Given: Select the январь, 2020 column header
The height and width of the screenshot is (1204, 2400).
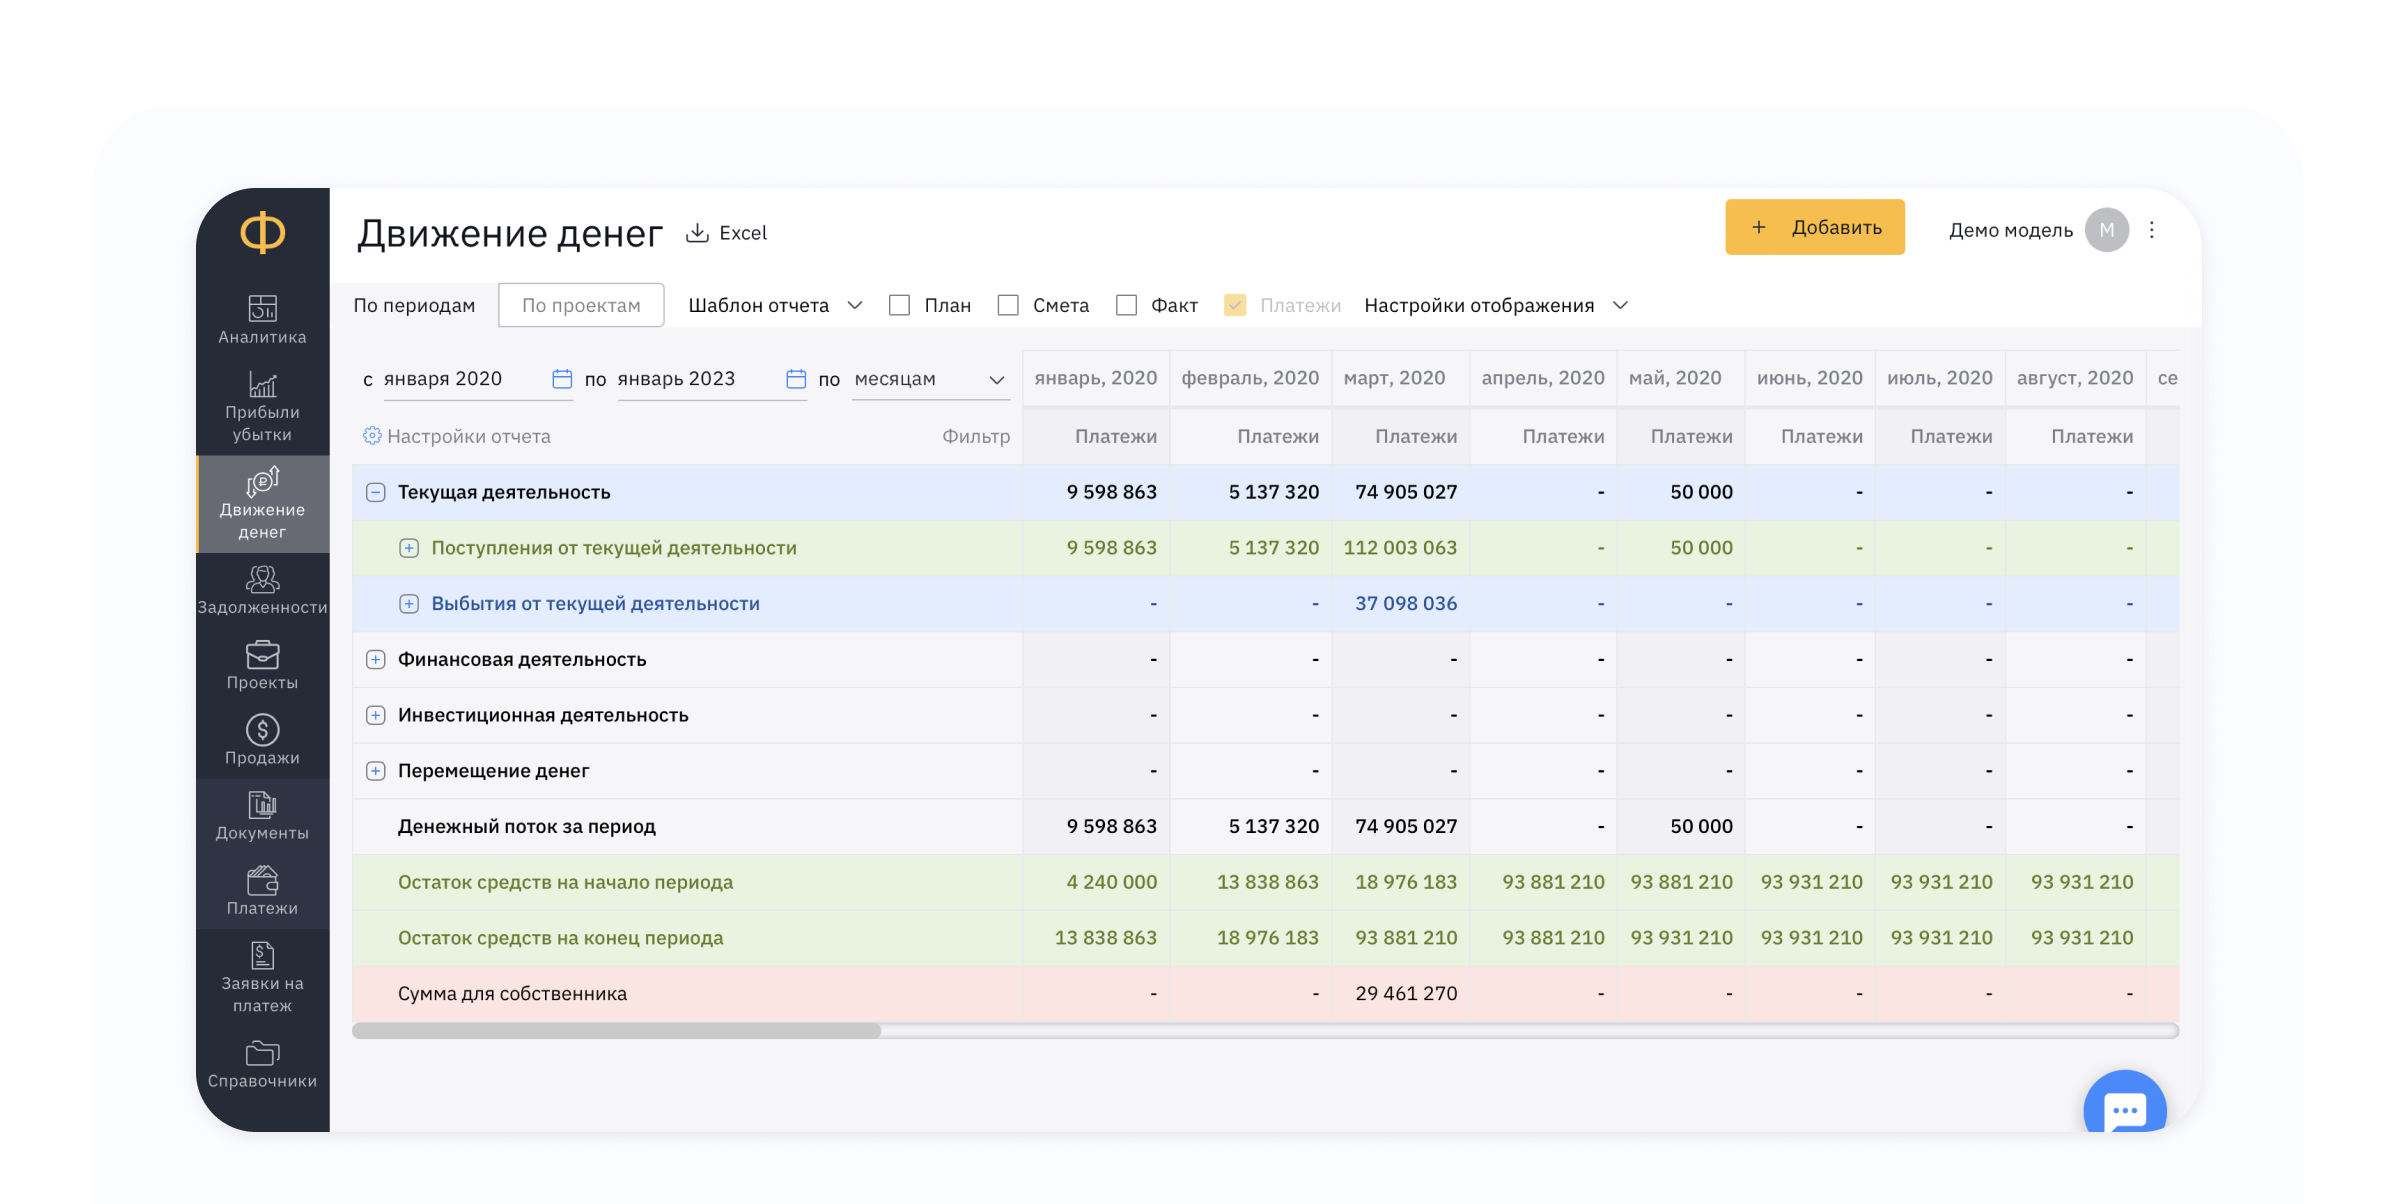Looking at the screenshot, I should pyautogui.click(x=1096, y=378).
